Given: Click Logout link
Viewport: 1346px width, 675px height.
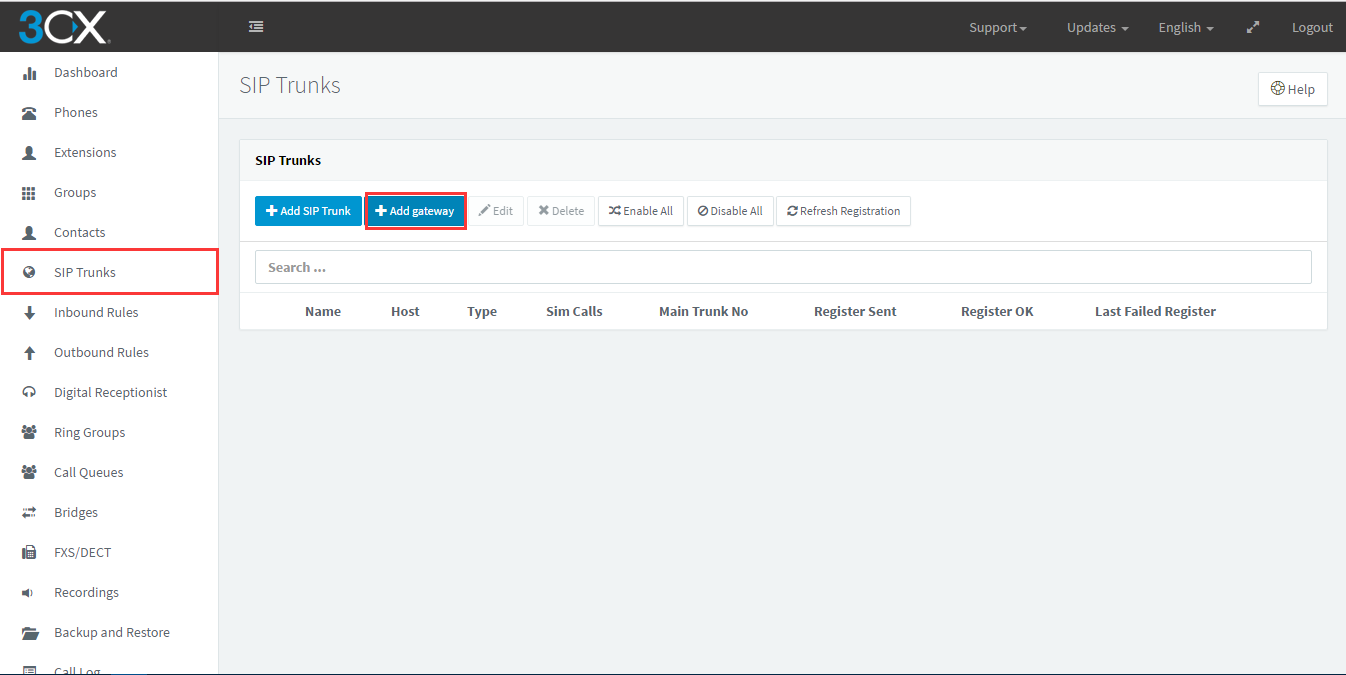Looking at the screenshot, I should coord(1312,28).
